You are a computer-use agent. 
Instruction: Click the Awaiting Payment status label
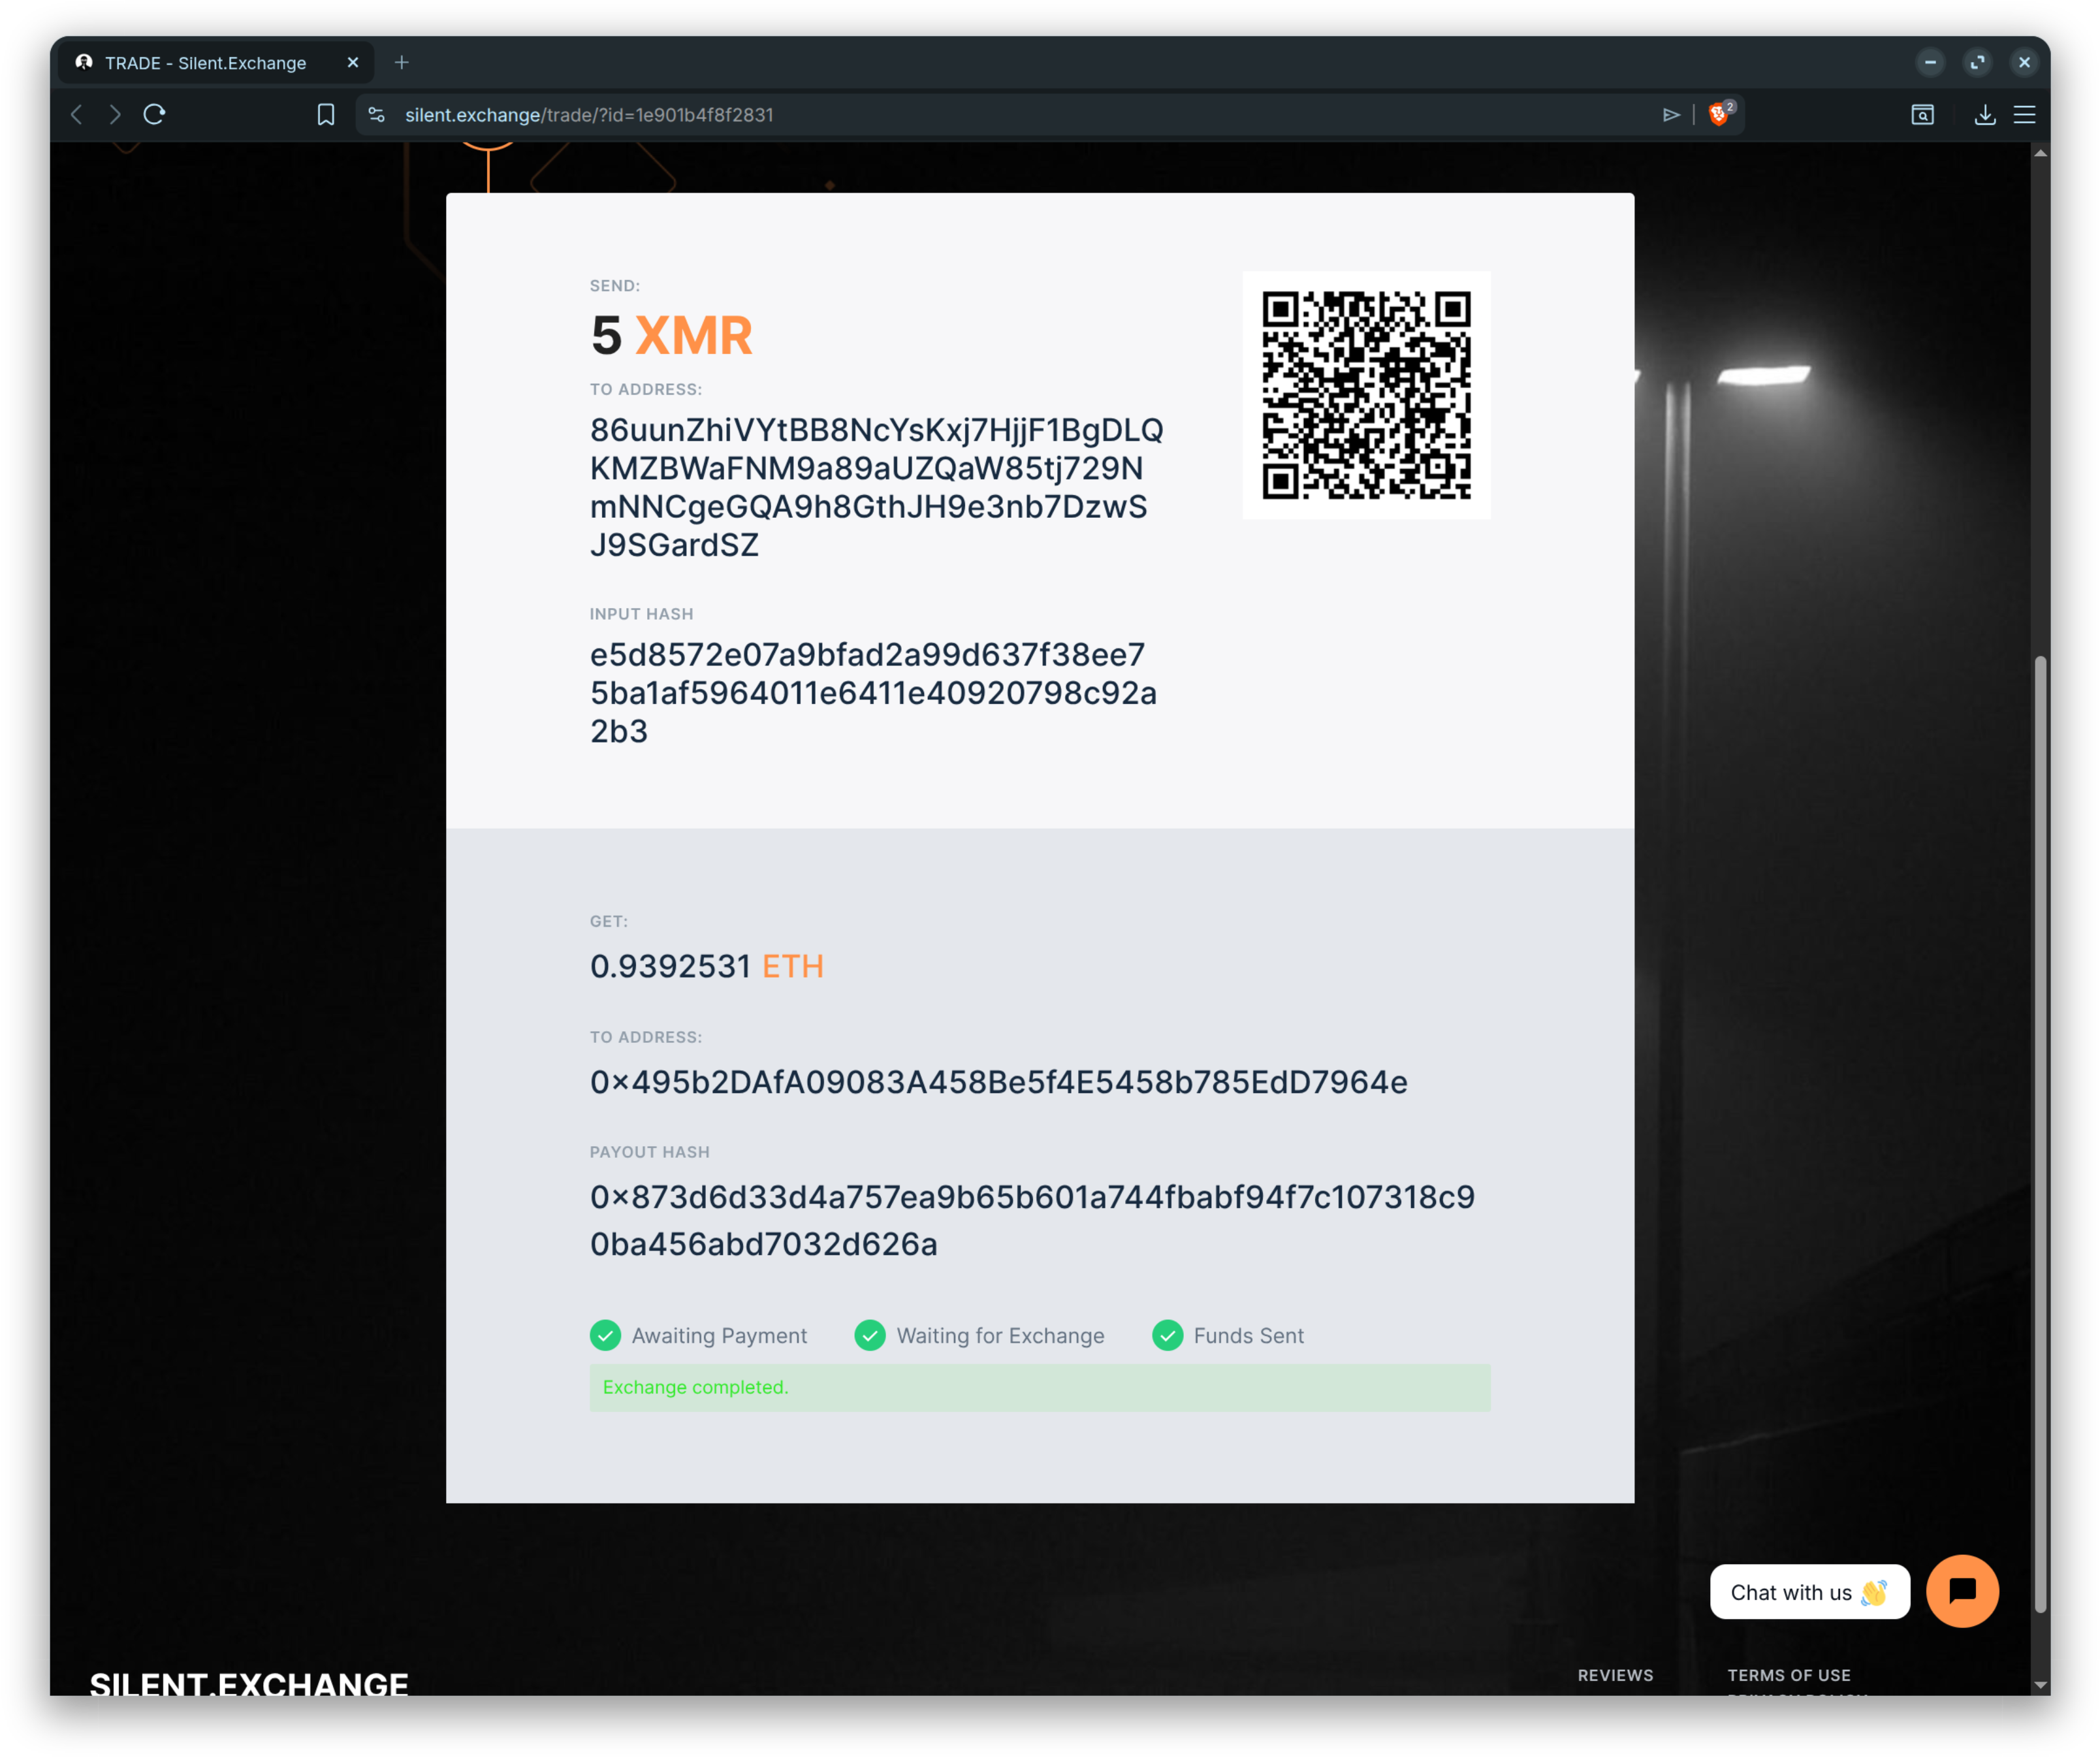pyautogui.click(x=719, y=1335)
